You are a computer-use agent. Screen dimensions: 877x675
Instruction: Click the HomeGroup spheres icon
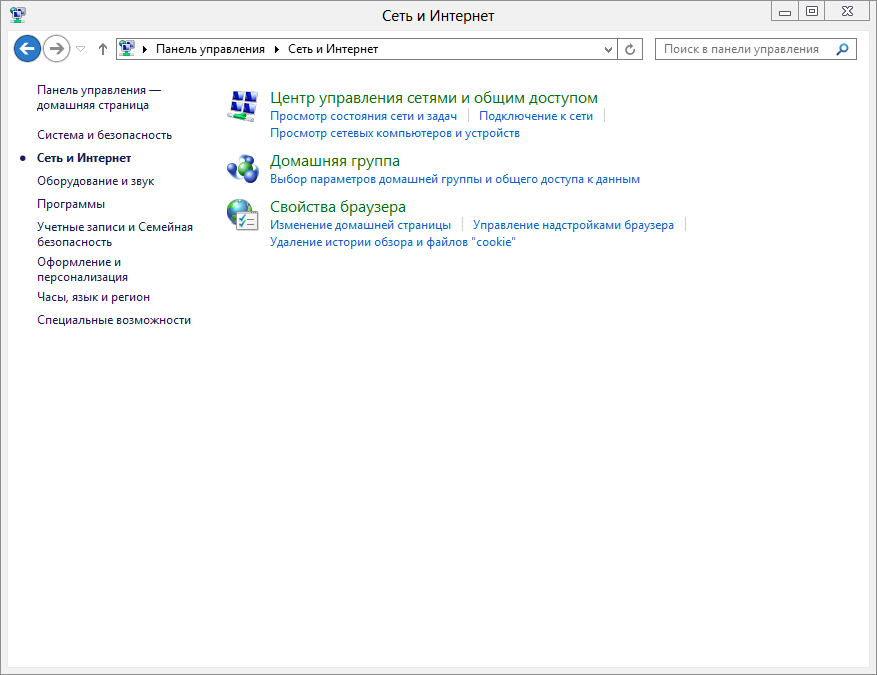tap(243, 168)
